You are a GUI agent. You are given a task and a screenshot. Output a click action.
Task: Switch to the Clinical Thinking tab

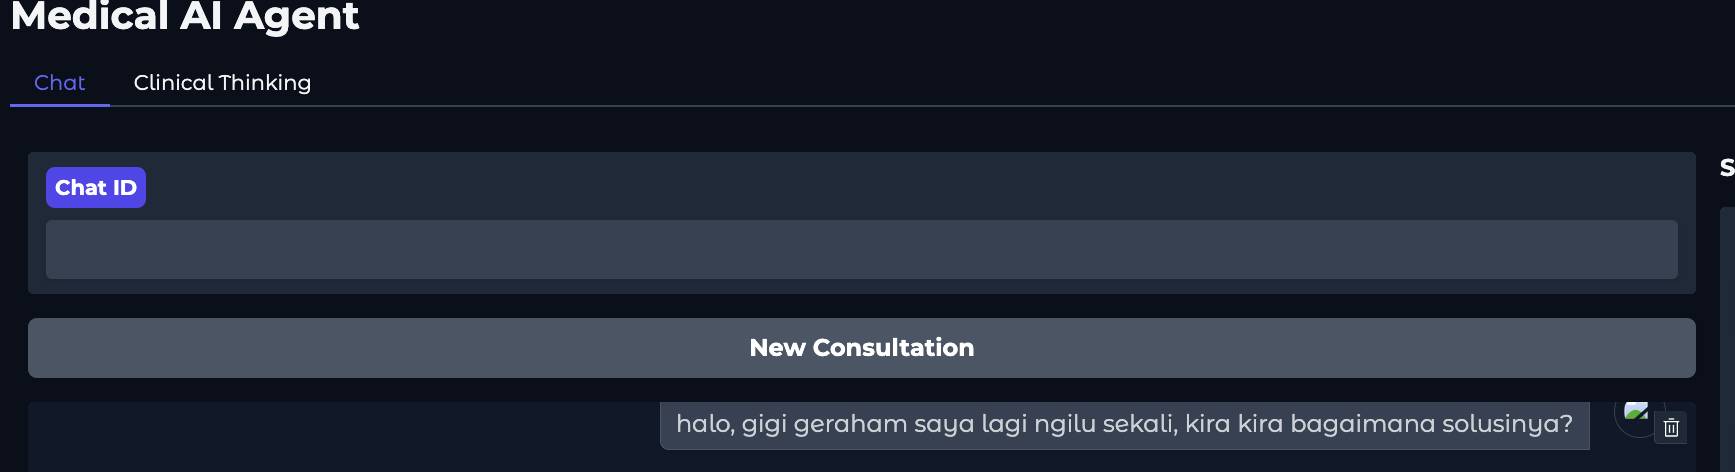[x=222, y=83]
